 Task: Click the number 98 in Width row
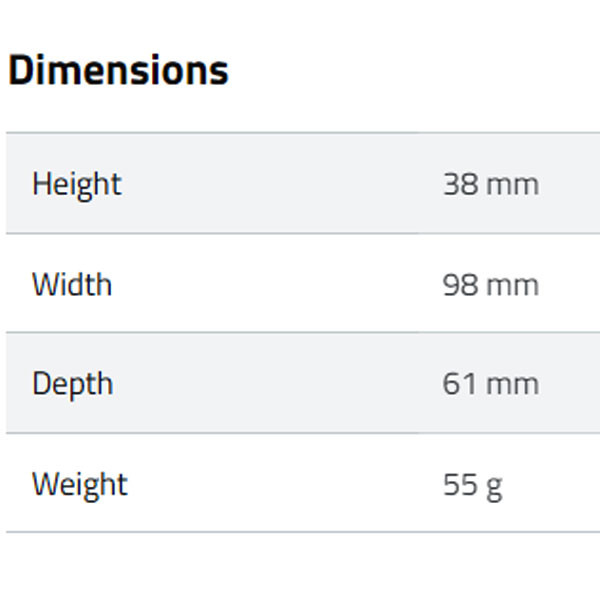coord(460,284)
